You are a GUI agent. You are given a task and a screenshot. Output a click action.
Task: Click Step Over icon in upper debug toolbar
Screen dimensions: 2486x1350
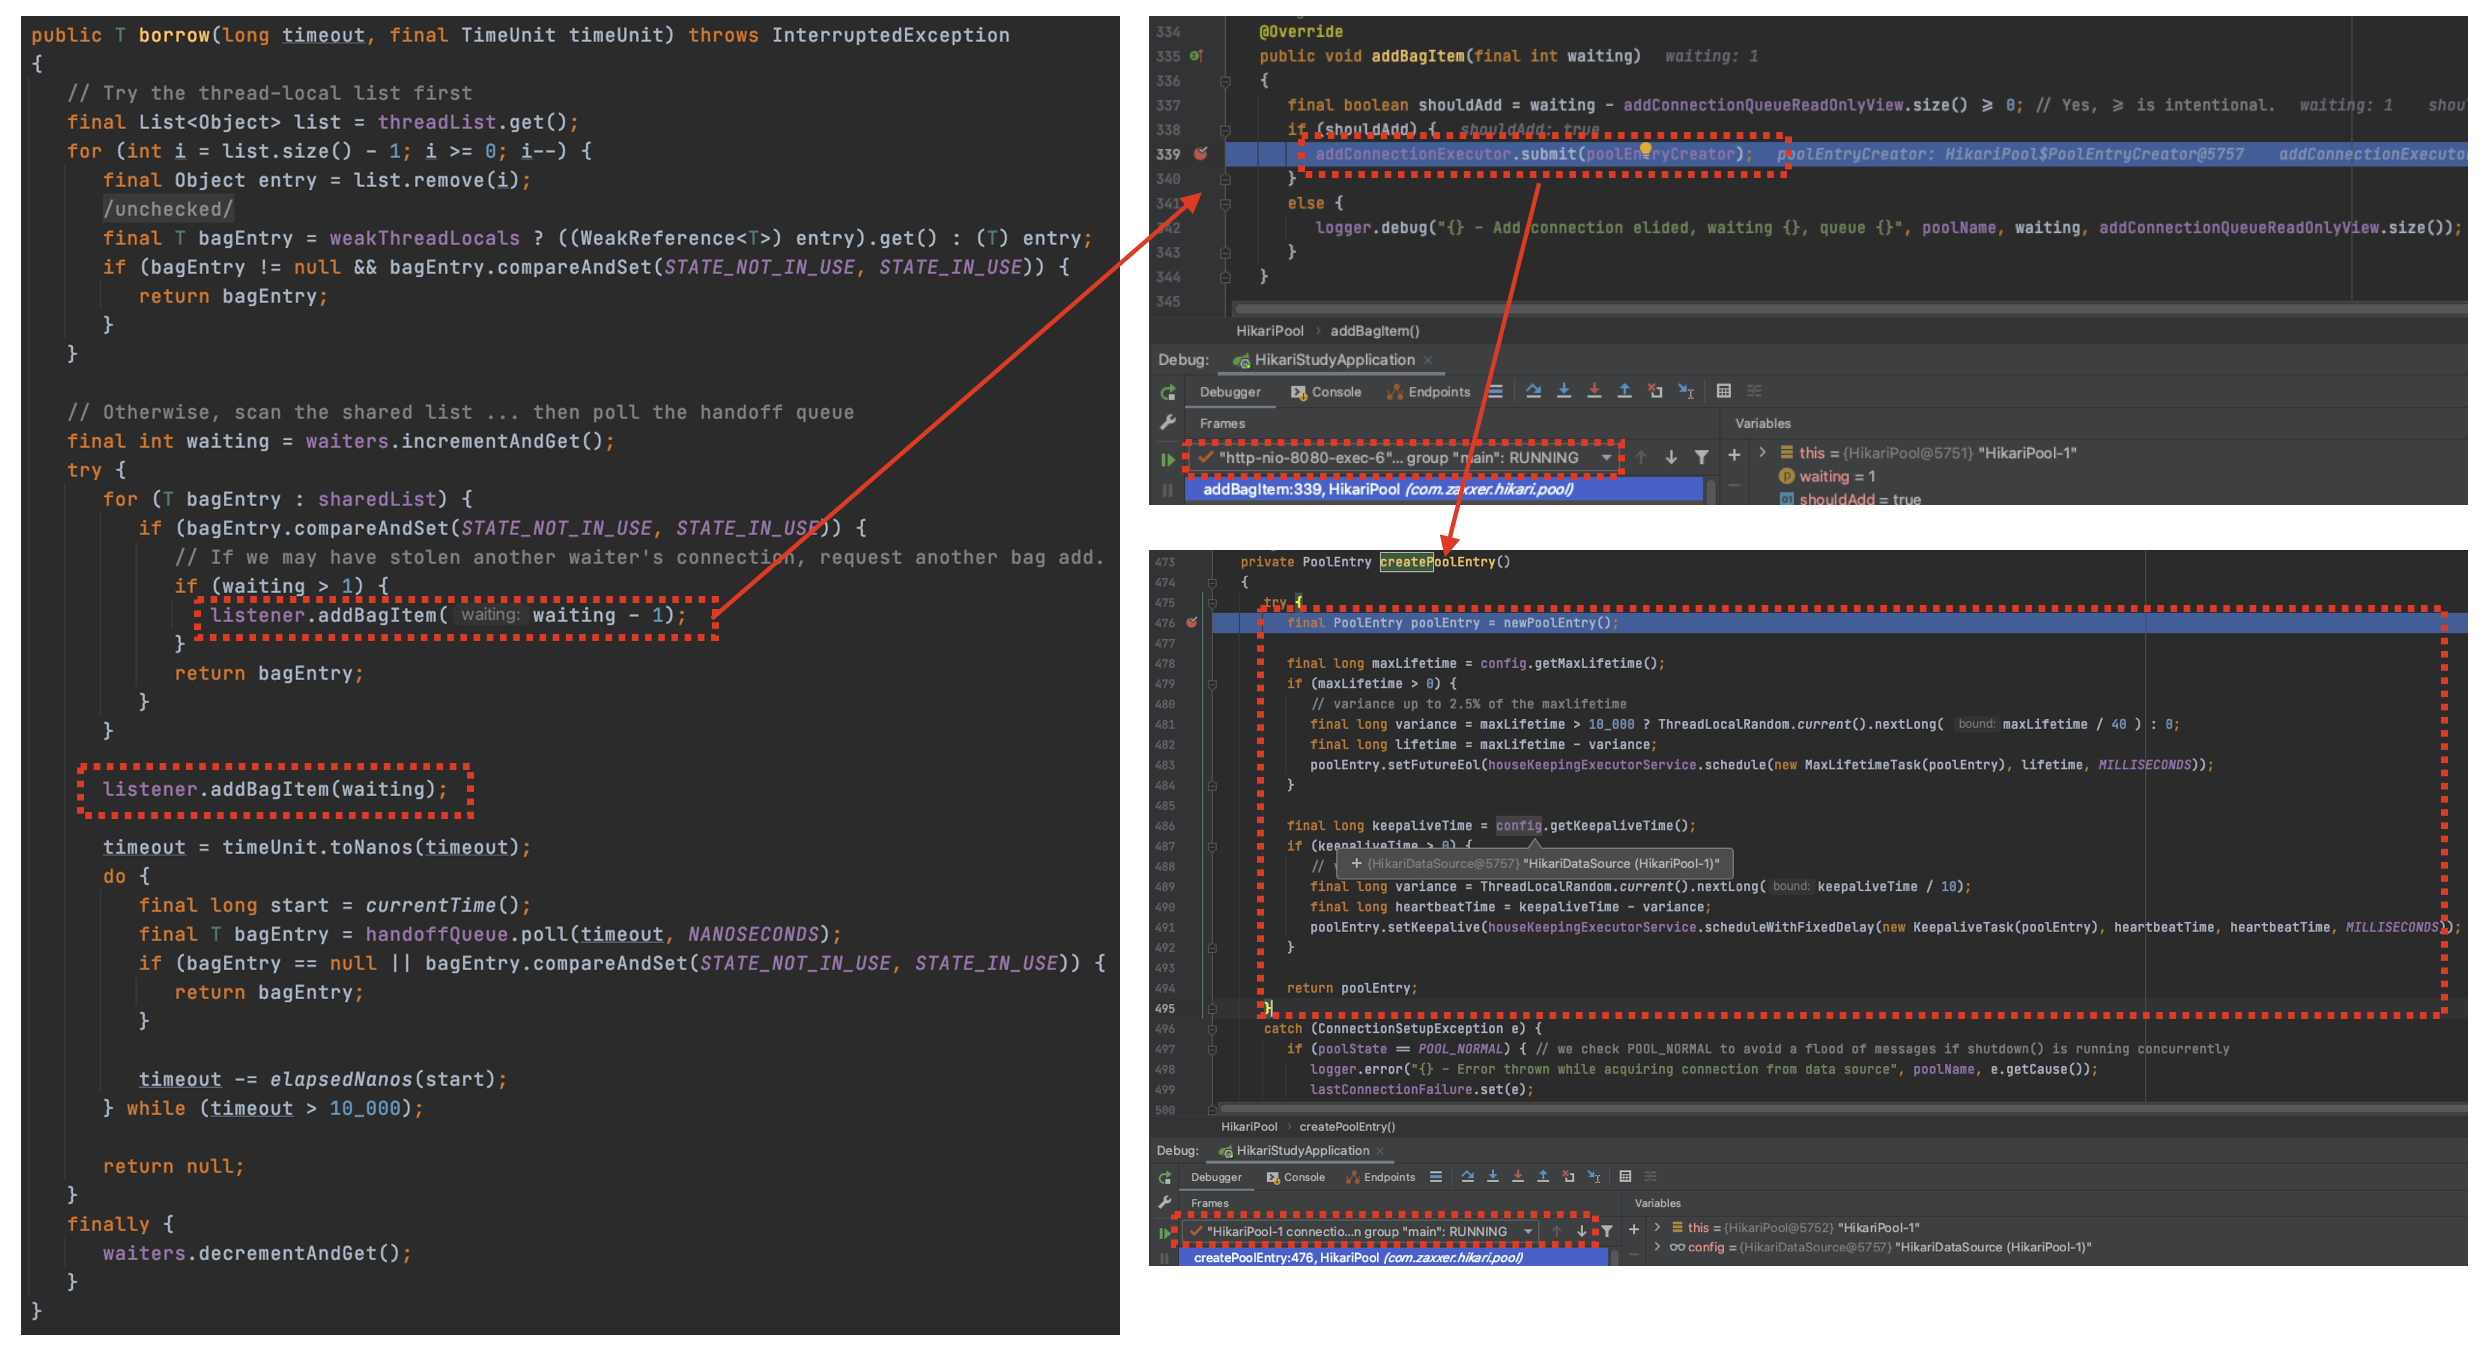[x=1533, y=391]
